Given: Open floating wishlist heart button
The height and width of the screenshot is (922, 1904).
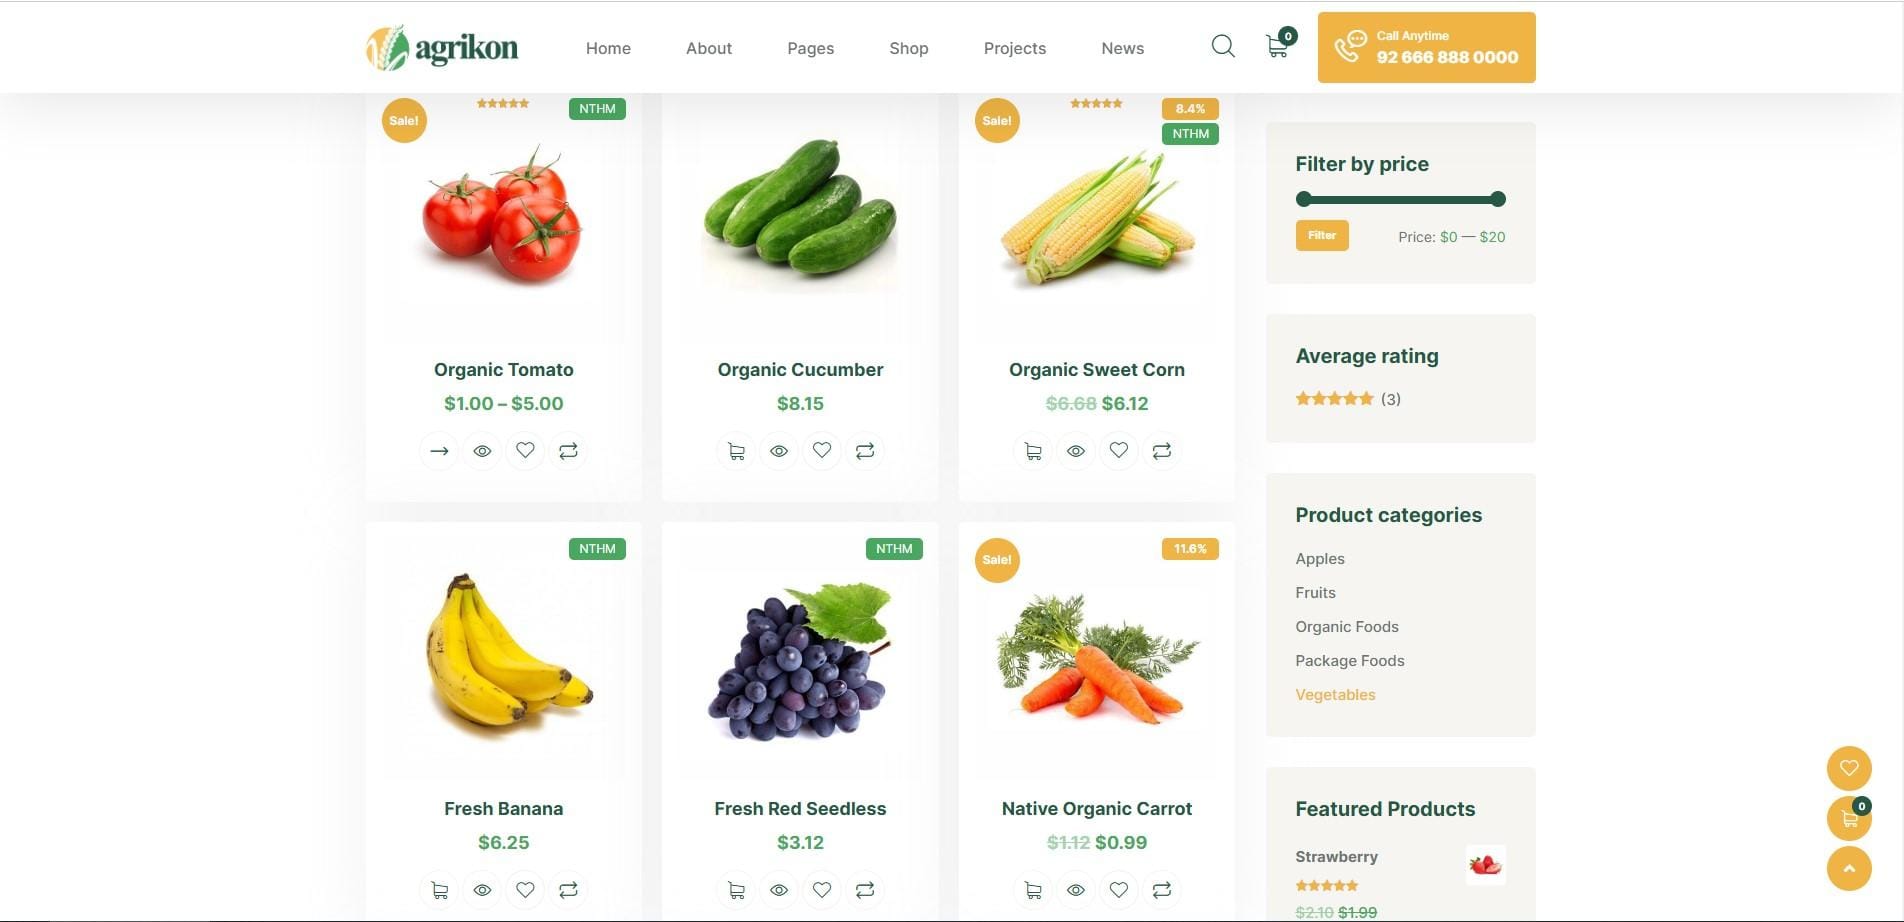Looking at the screenshot, I should 1849,768.
